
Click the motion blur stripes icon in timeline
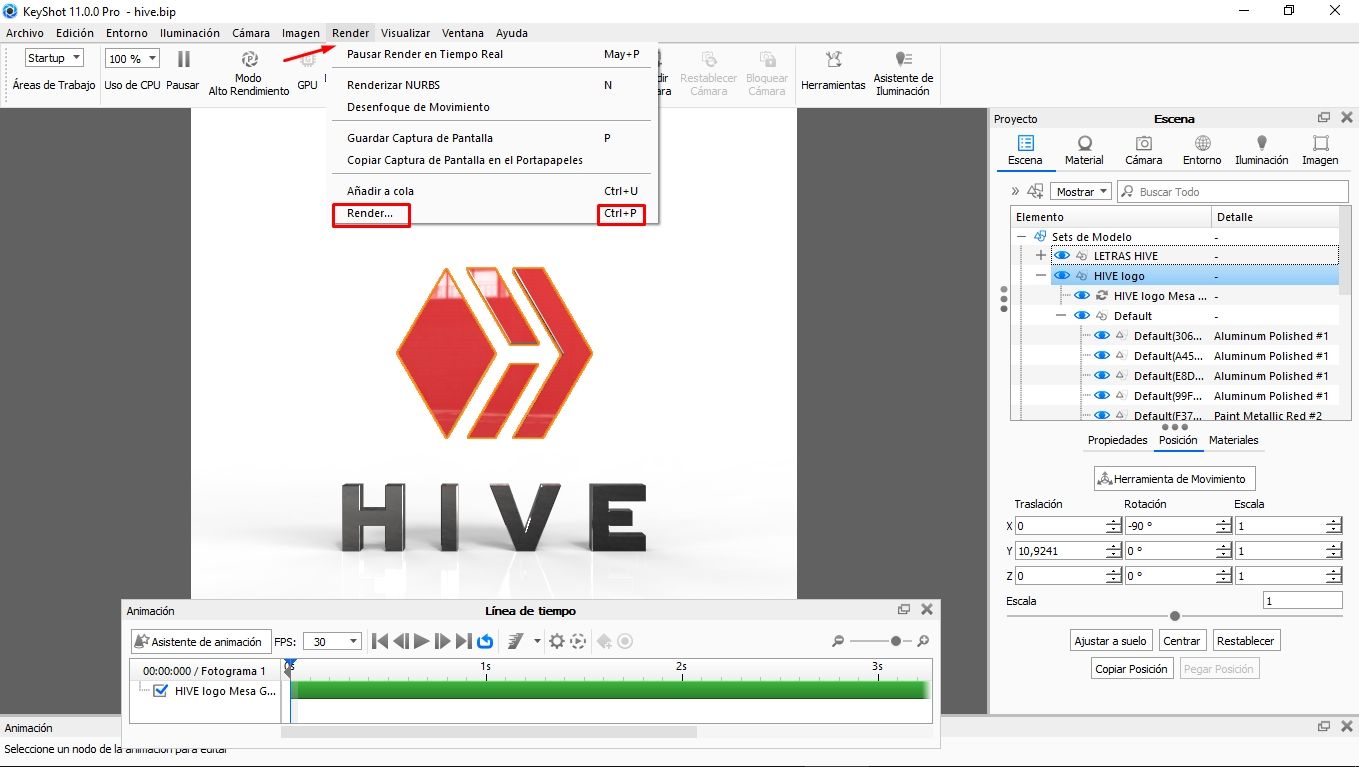click(516, 641)
